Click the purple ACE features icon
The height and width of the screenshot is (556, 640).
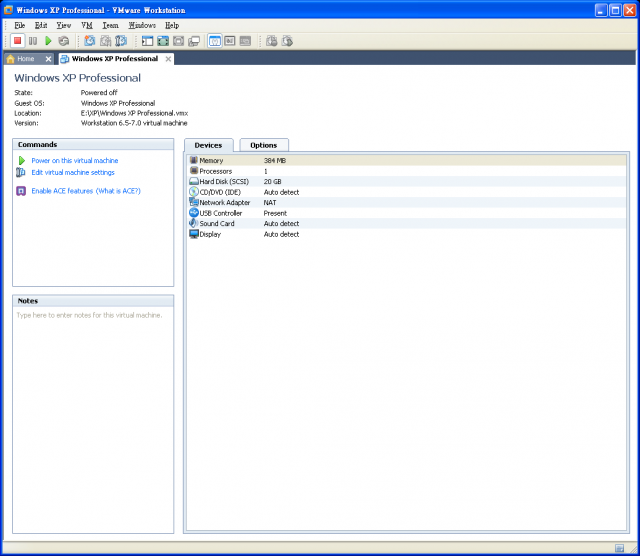(x=21, y=191)
